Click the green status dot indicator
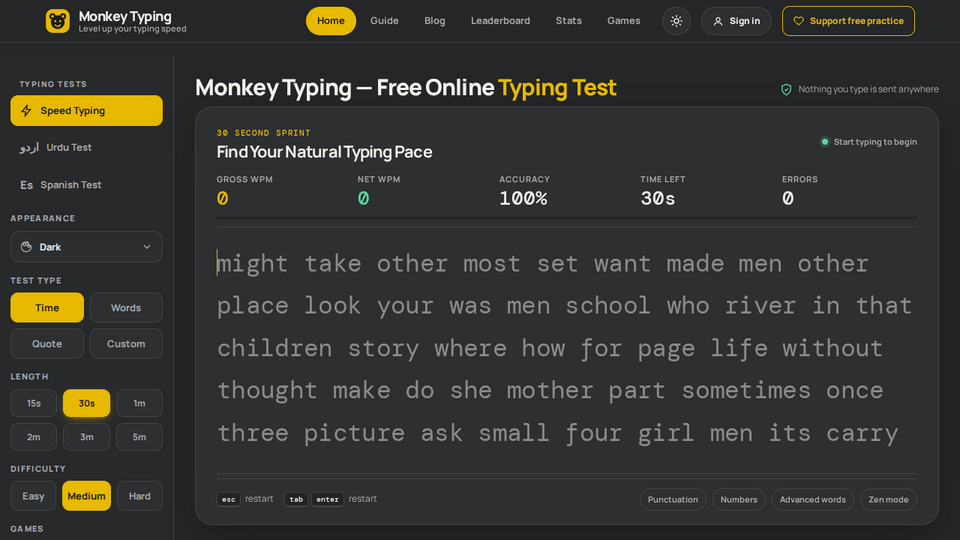This screenshot has height=540, width=960. click(825, 142)
